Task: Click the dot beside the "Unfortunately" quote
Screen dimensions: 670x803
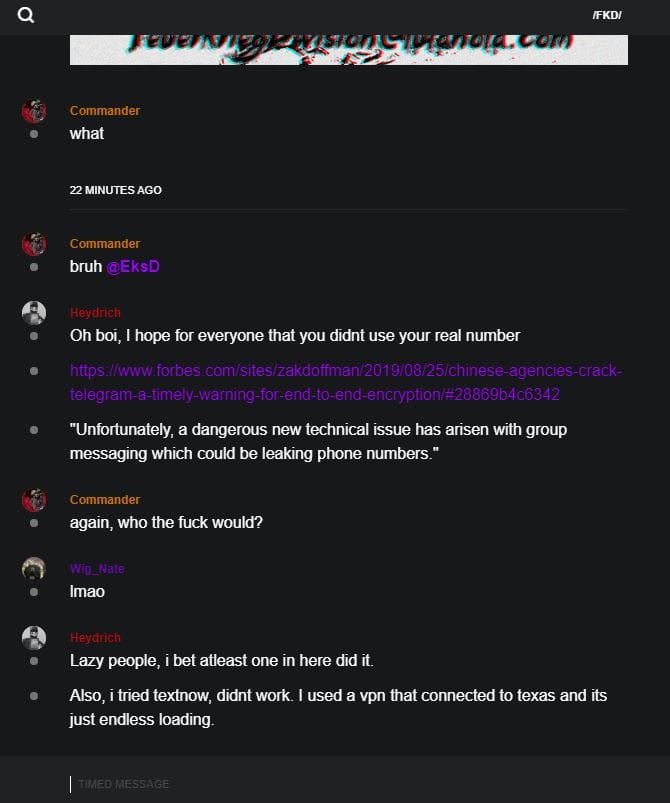Action: click(34, 430)
